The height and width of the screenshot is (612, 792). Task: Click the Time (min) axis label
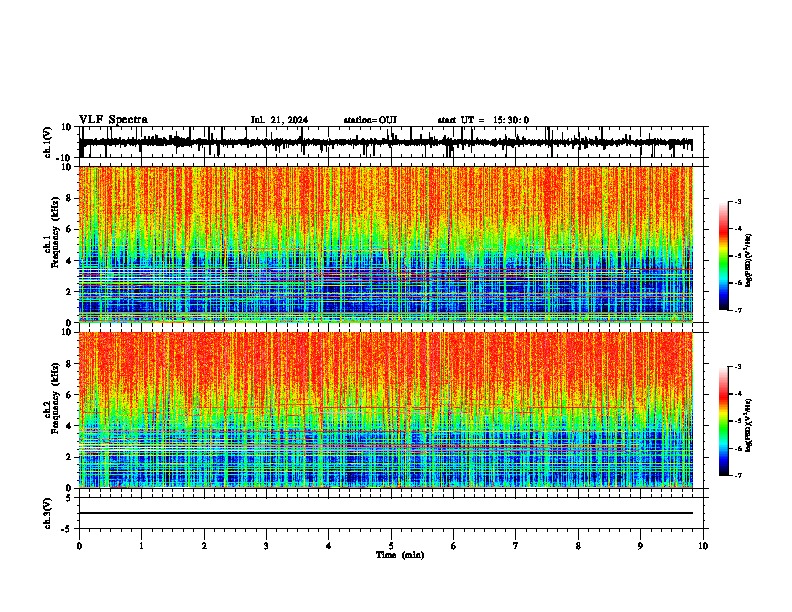(x=400, y=555)
